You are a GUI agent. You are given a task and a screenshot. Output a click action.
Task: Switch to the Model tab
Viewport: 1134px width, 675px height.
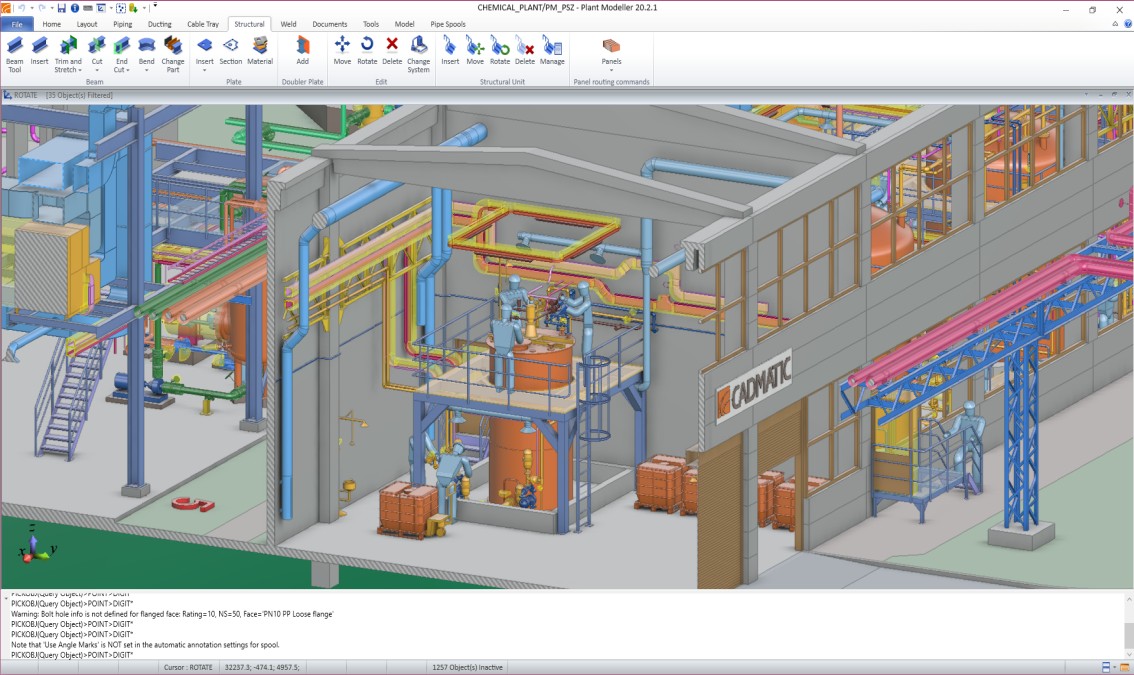(404, 24)
